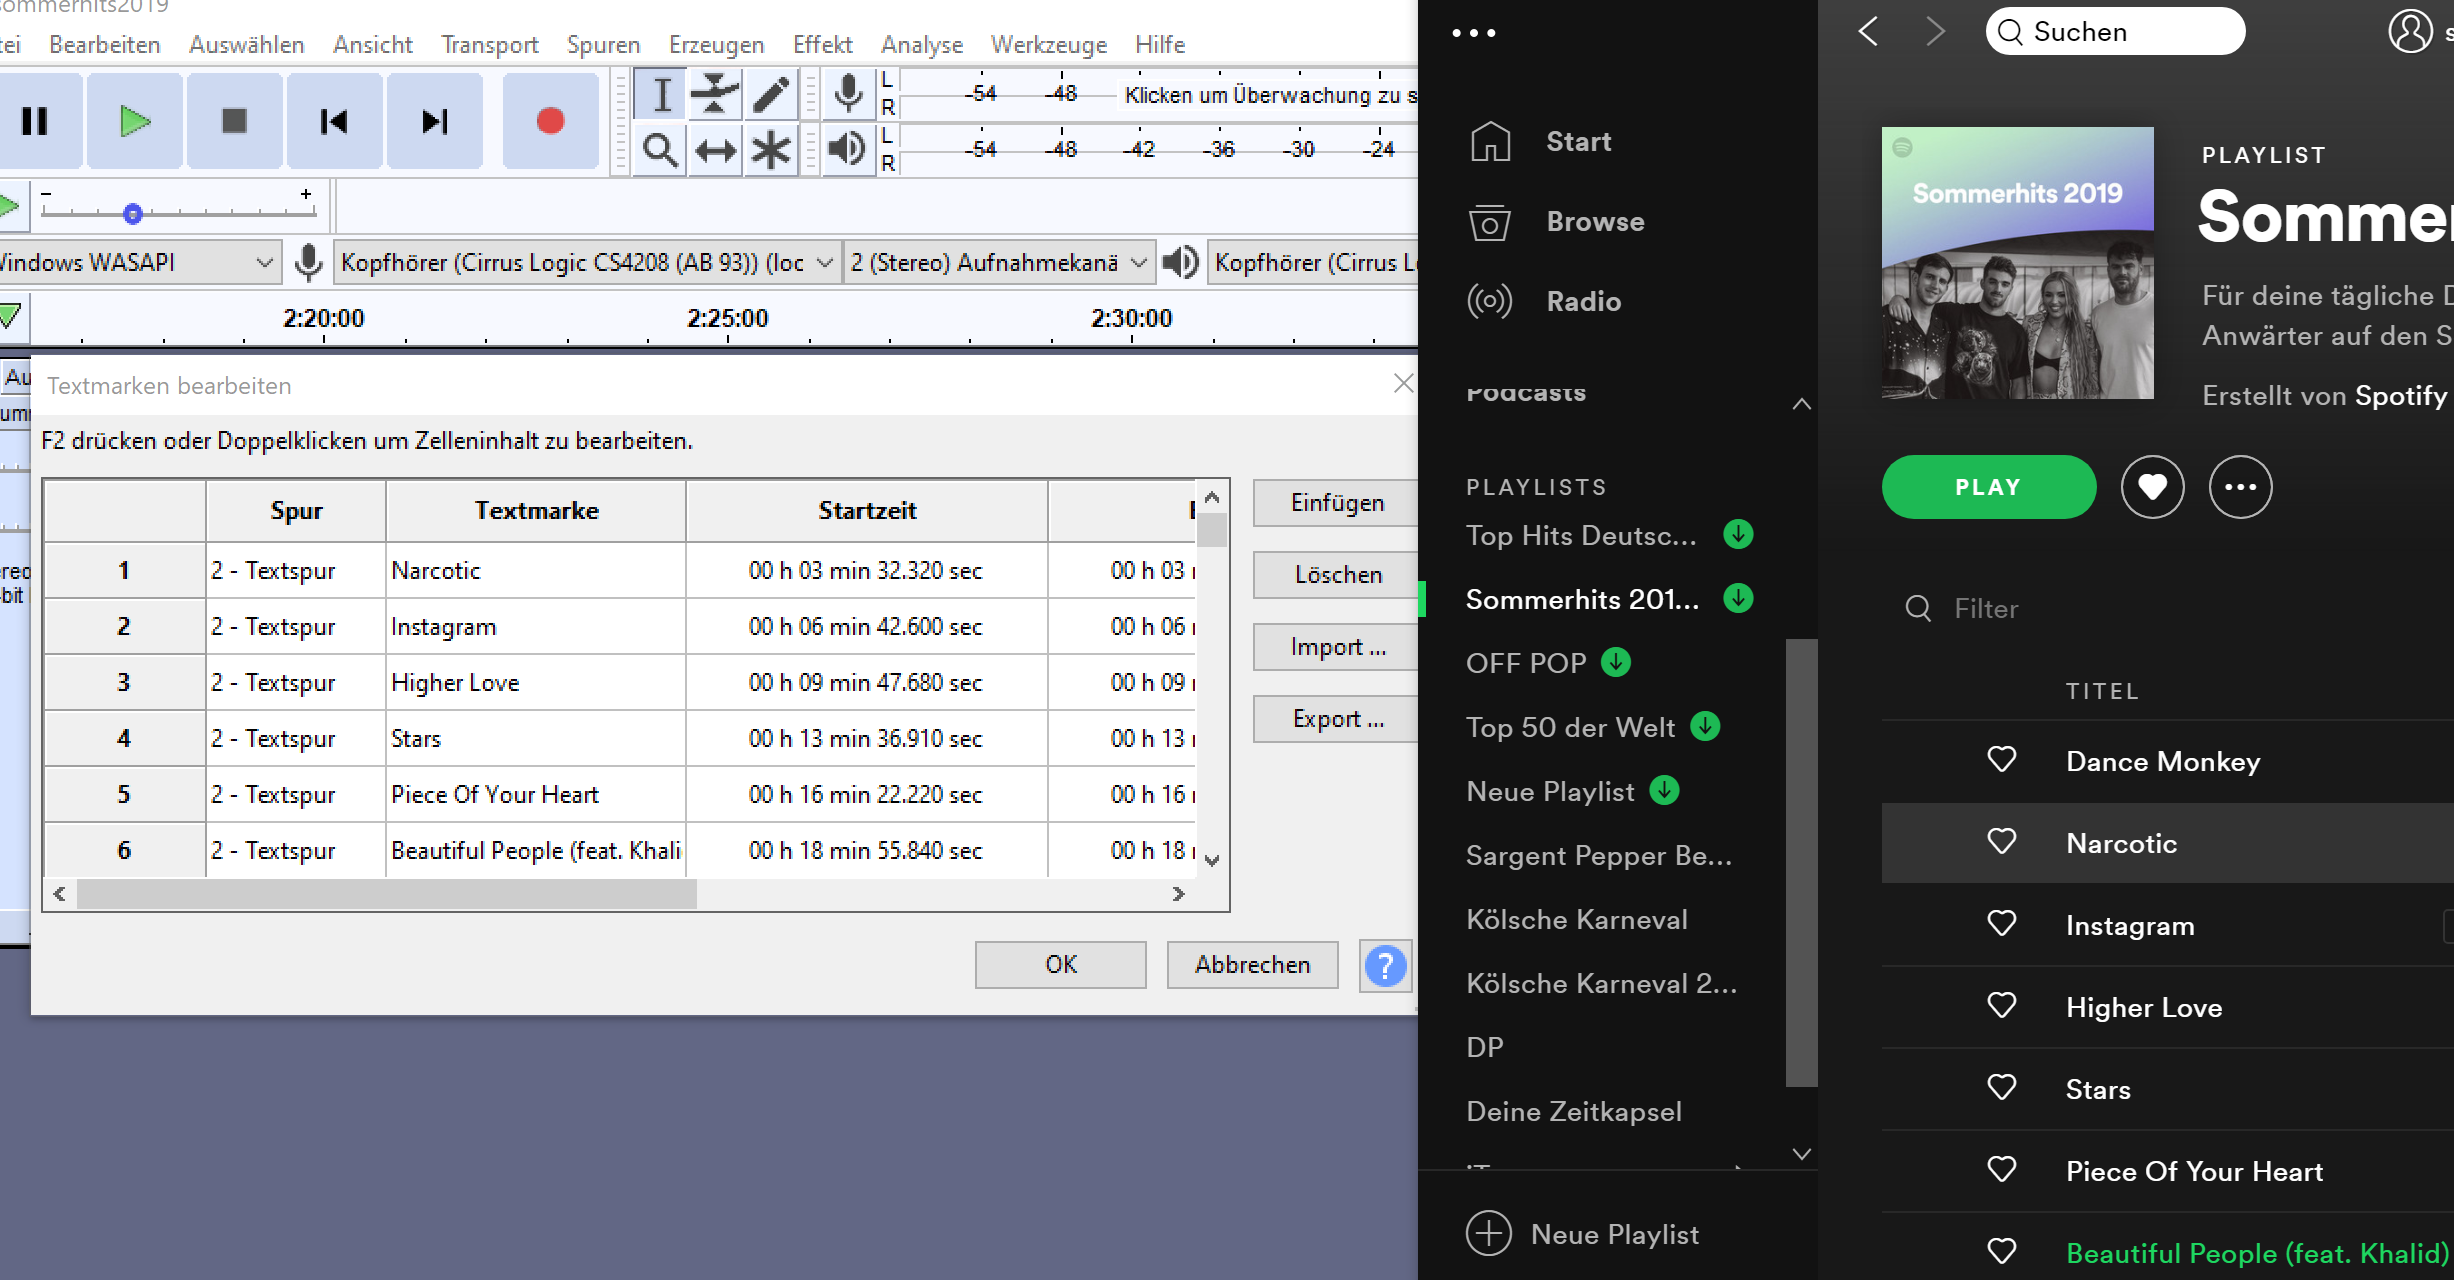2454x1280 pixels.
Task: Open the Ansicht menu
Action: coord(372,45)
